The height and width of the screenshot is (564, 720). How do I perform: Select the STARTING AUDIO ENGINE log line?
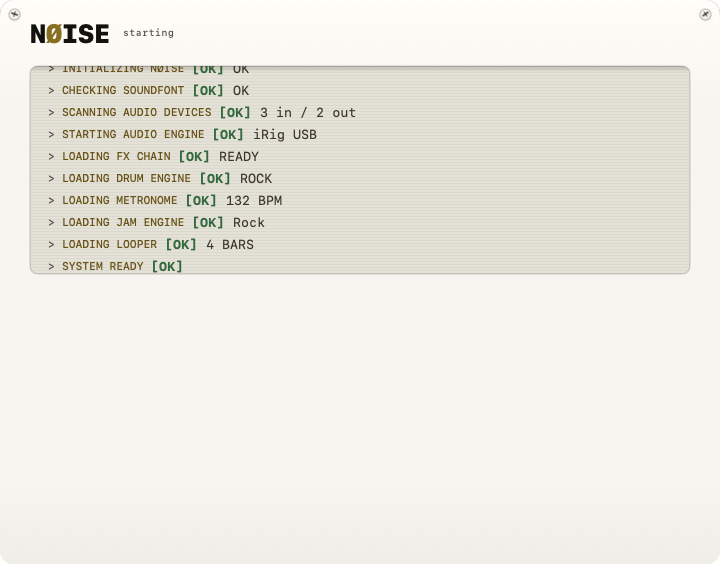point(360,135)
